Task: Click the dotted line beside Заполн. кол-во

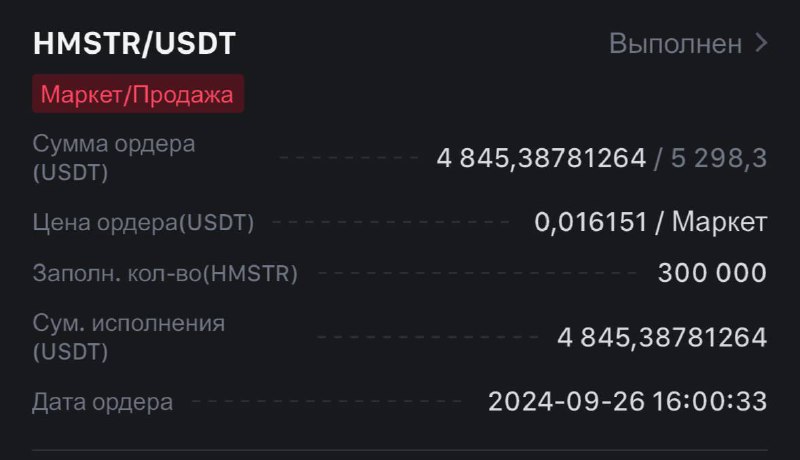Action: click(x=477, y=273)
